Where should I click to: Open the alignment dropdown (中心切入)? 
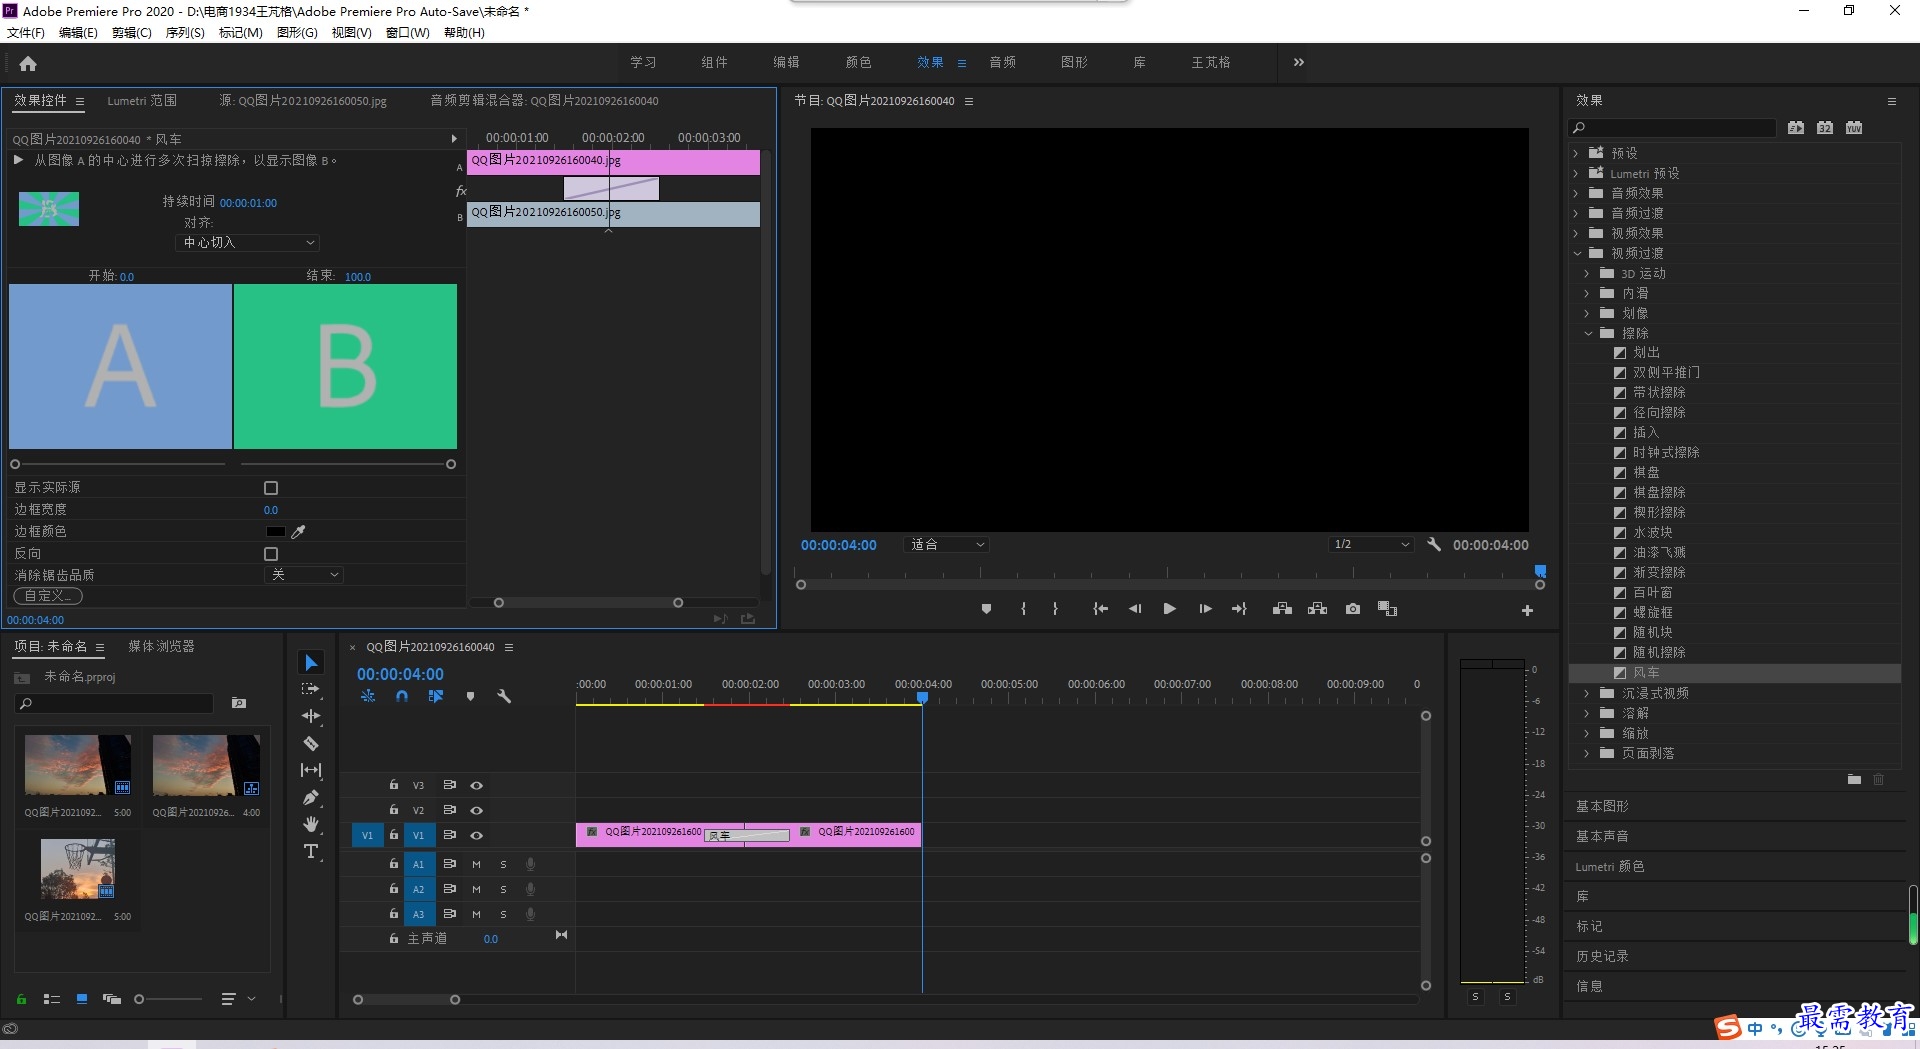[247, 242]
